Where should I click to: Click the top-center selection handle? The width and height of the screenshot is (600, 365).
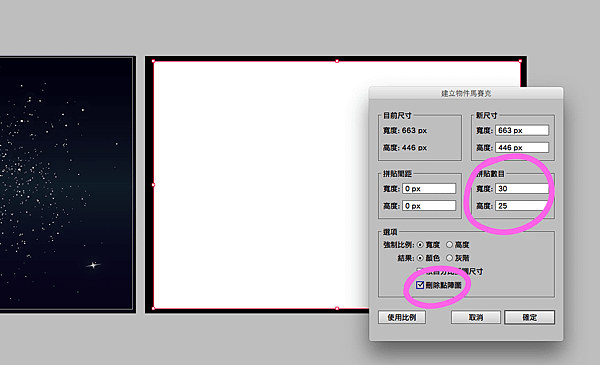337,61
